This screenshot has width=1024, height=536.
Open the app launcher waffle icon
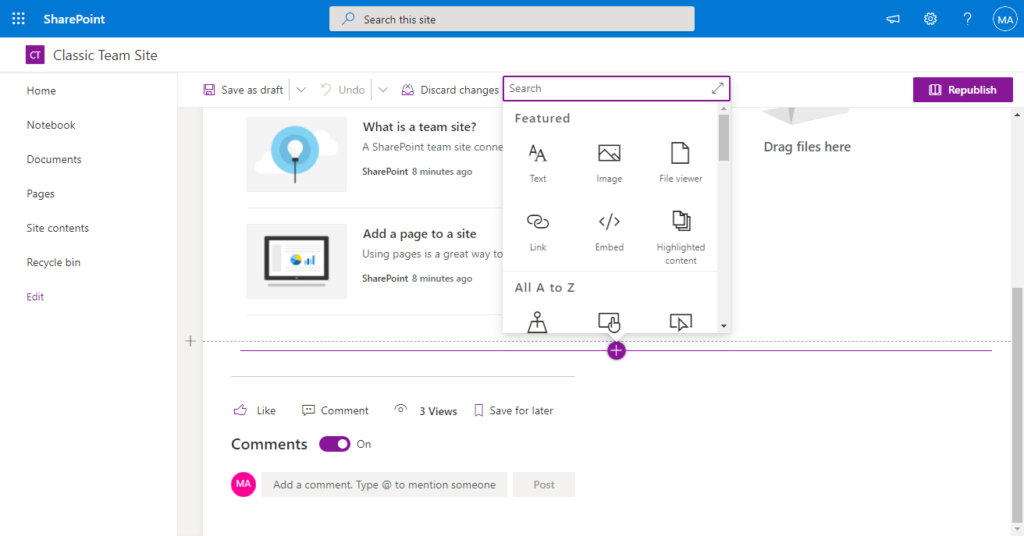click(x=18, y=19)
